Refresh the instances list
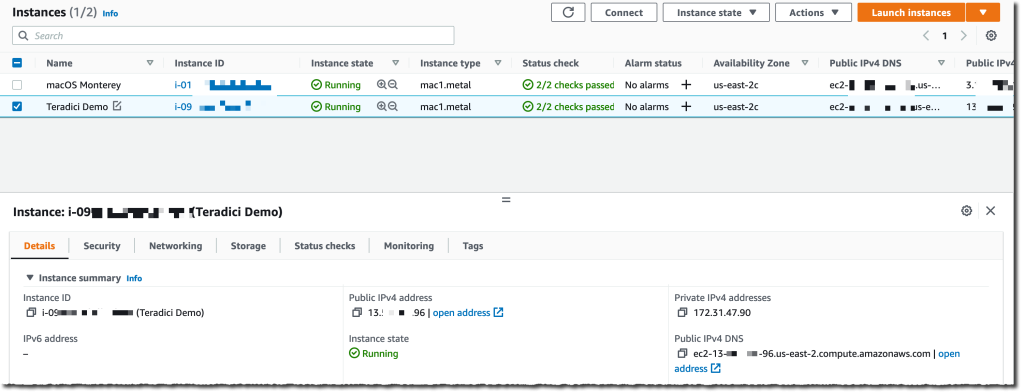 [568, 12]
